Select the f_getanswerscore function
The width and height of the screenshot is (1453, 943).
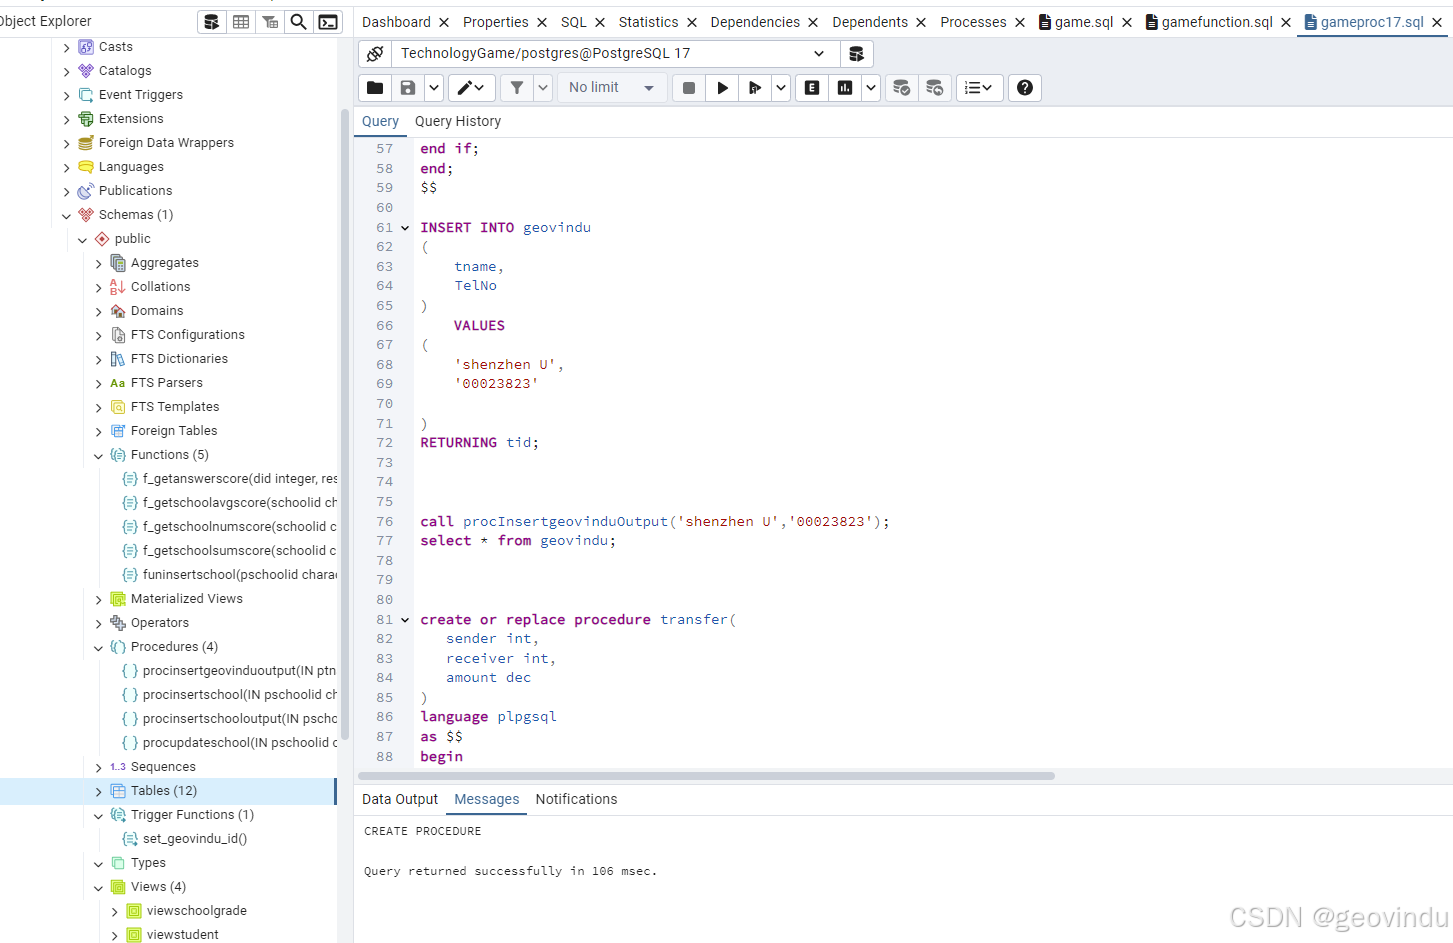(240, 479)
